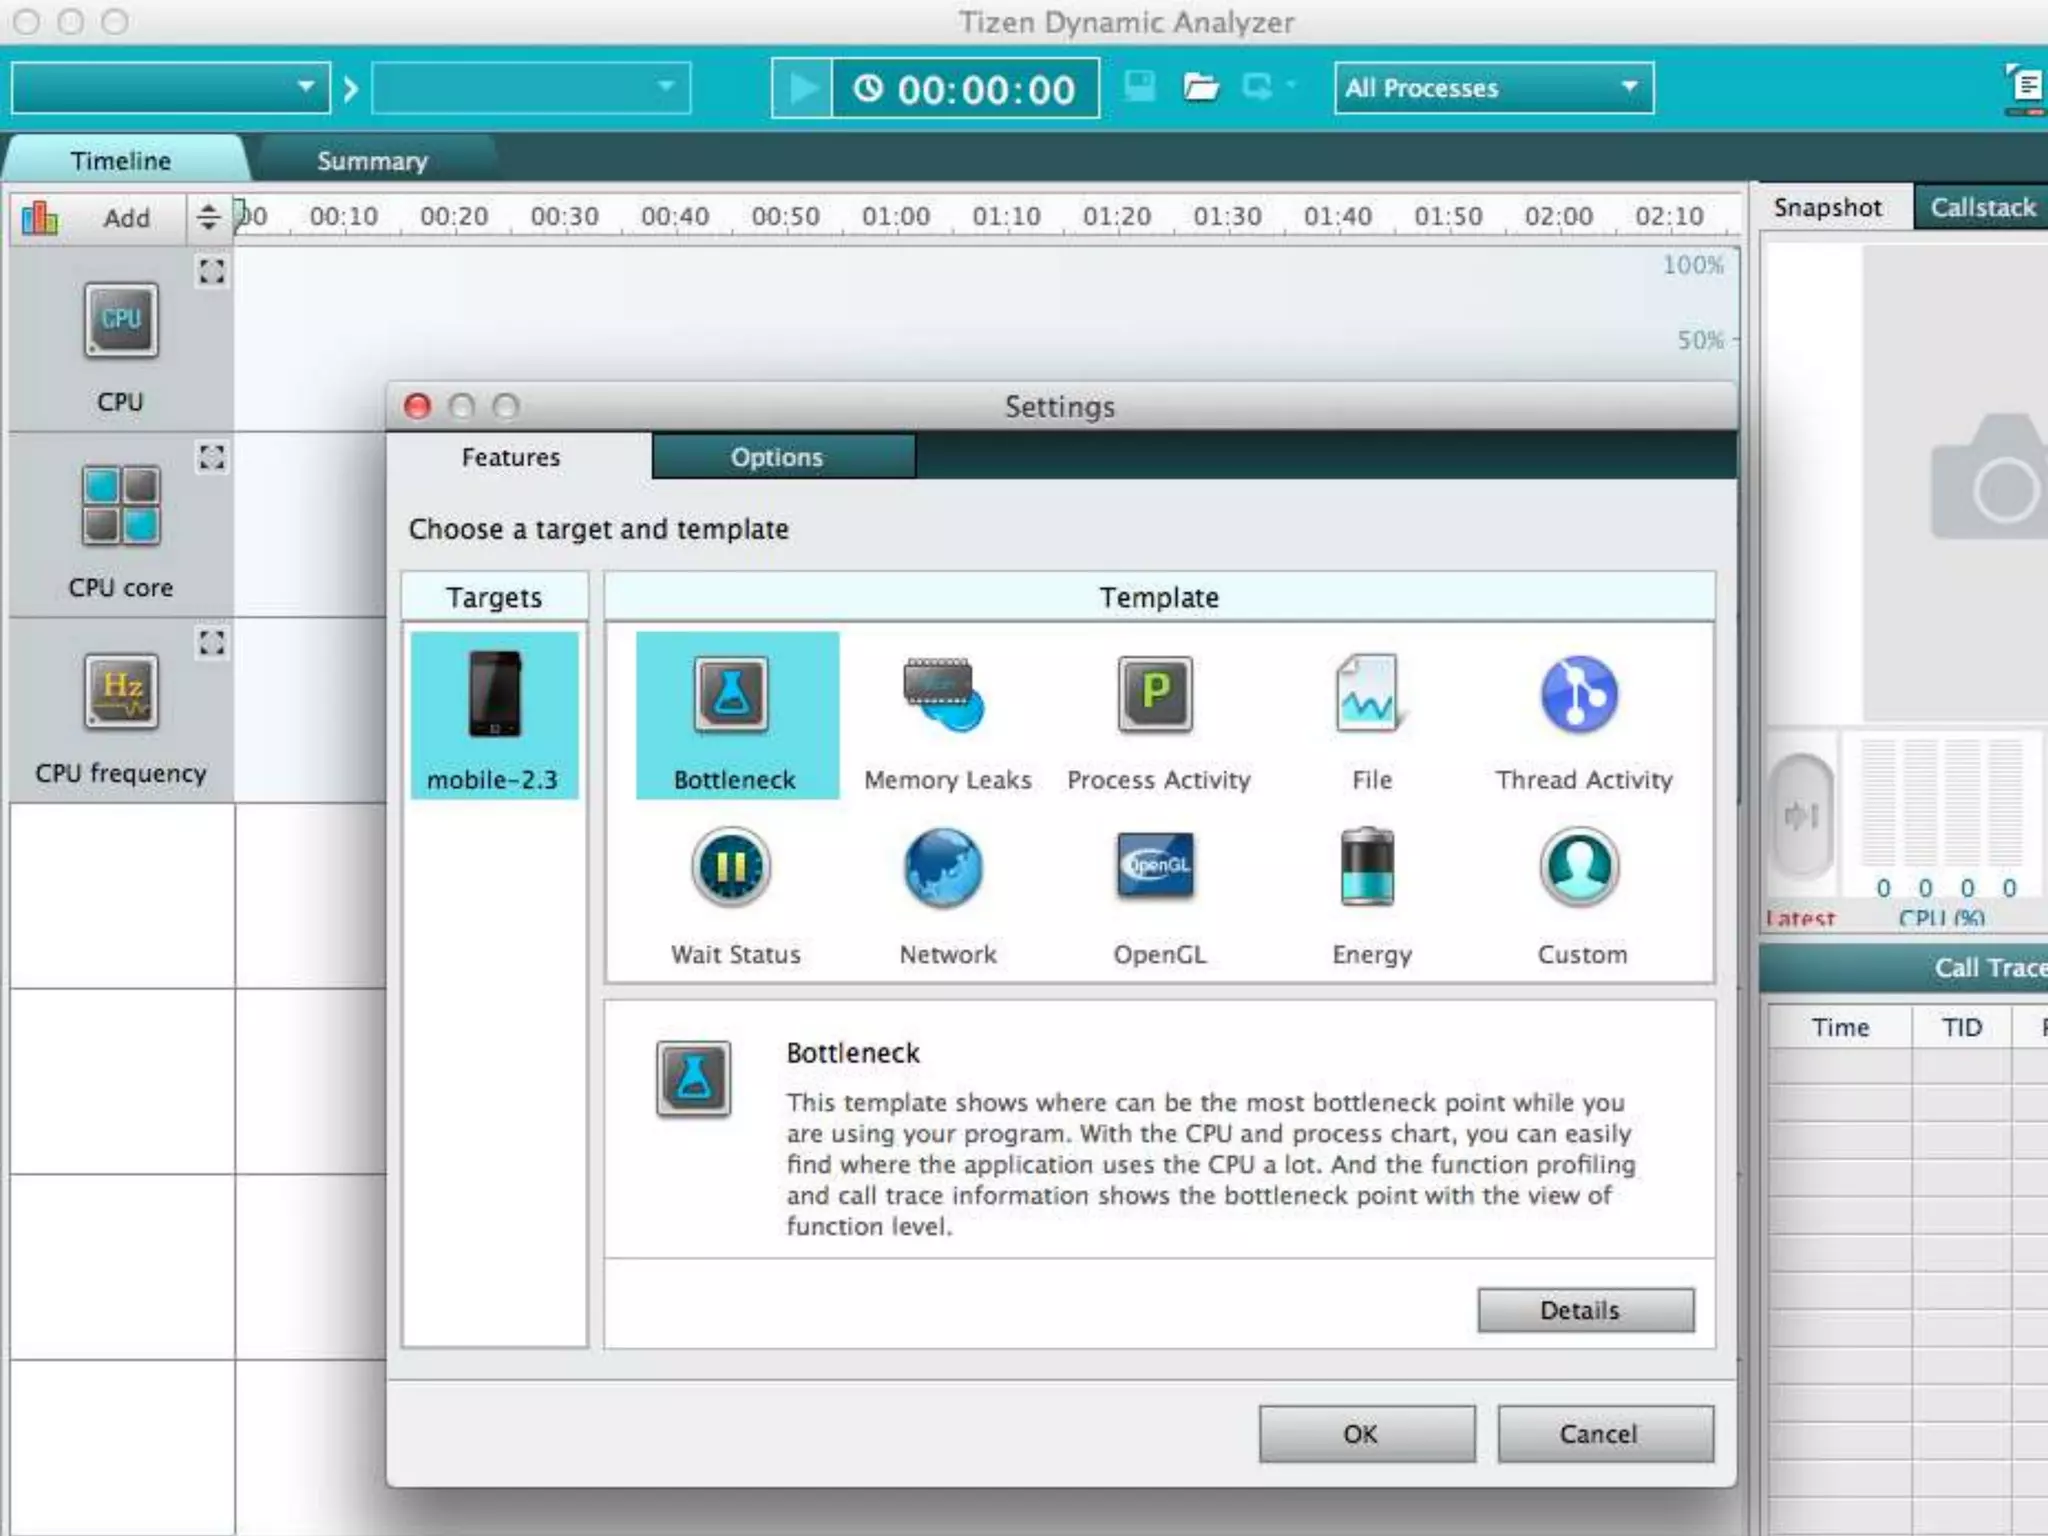Toggle expand on CPU core chart

[x=212, y=457]
